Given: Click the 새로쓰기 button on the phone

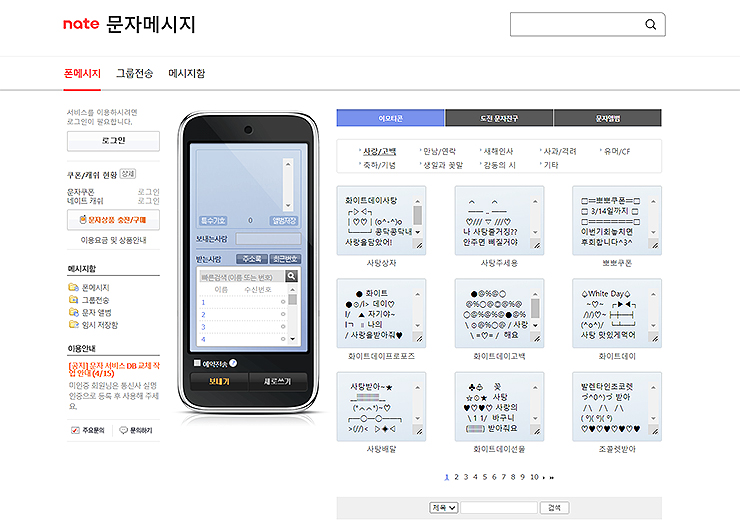Looking at the screenshot, I should [x=278, y=381].
